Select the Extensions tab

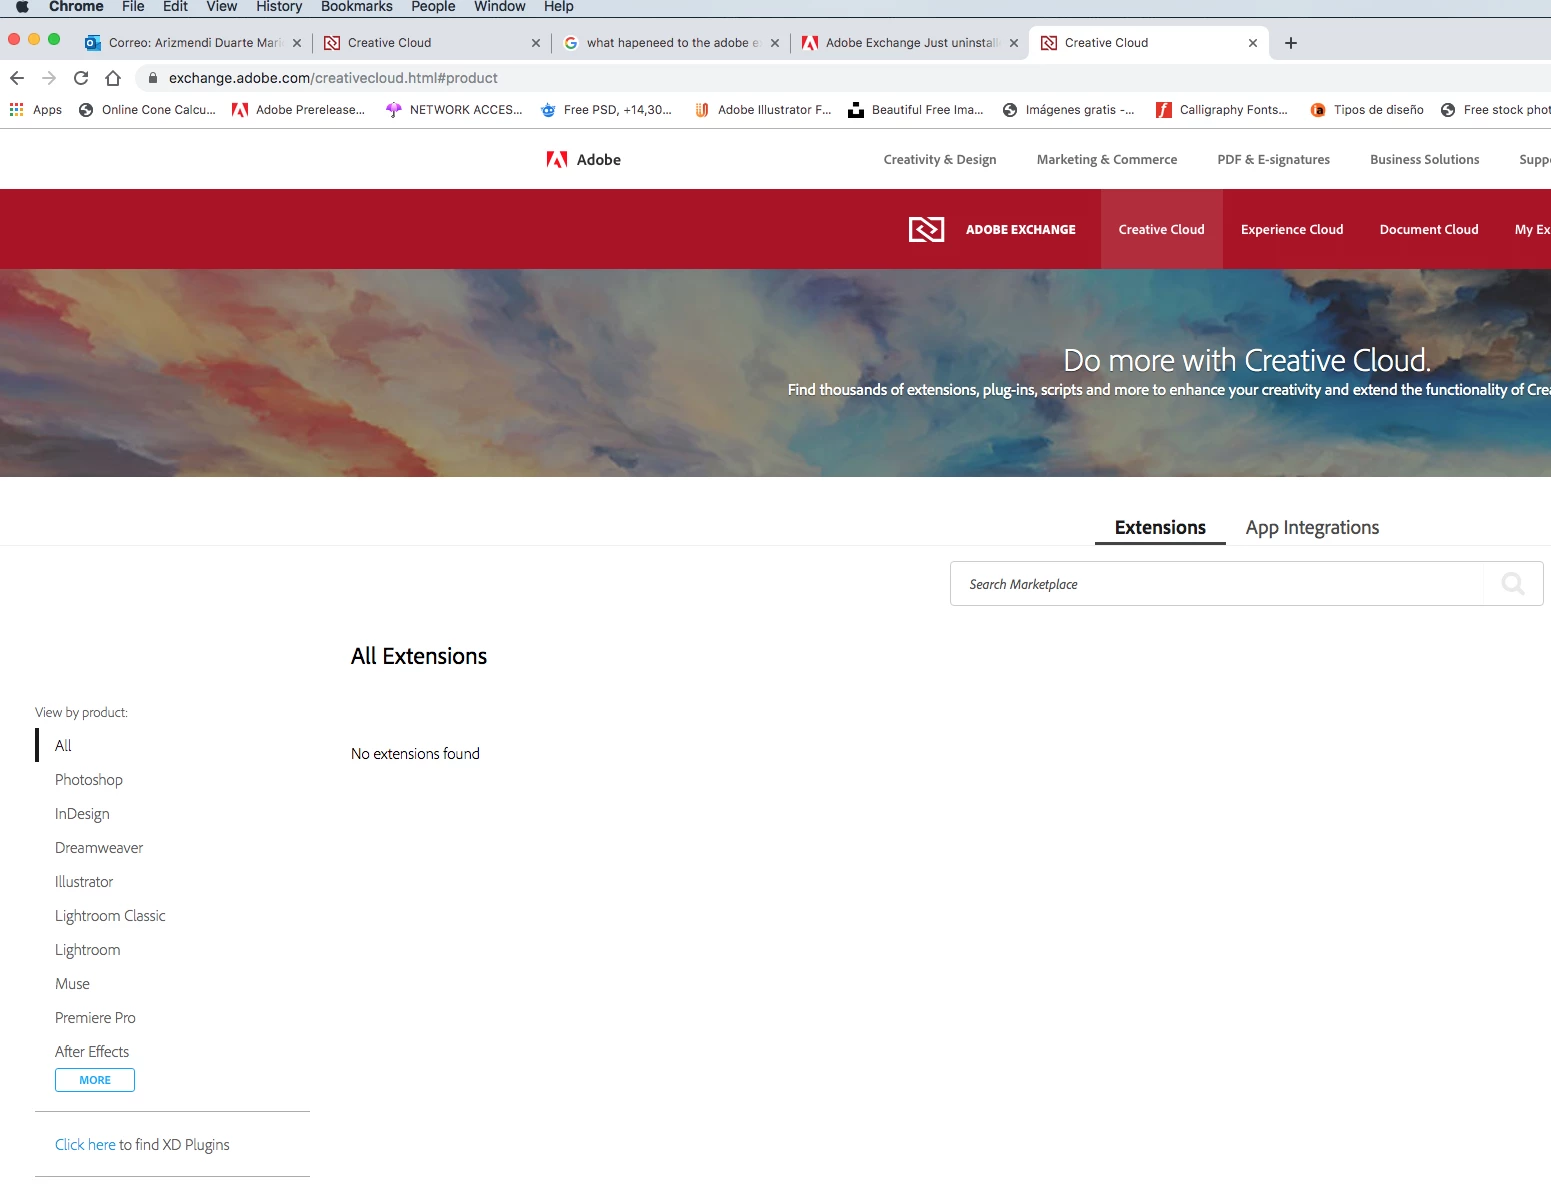1160,528
